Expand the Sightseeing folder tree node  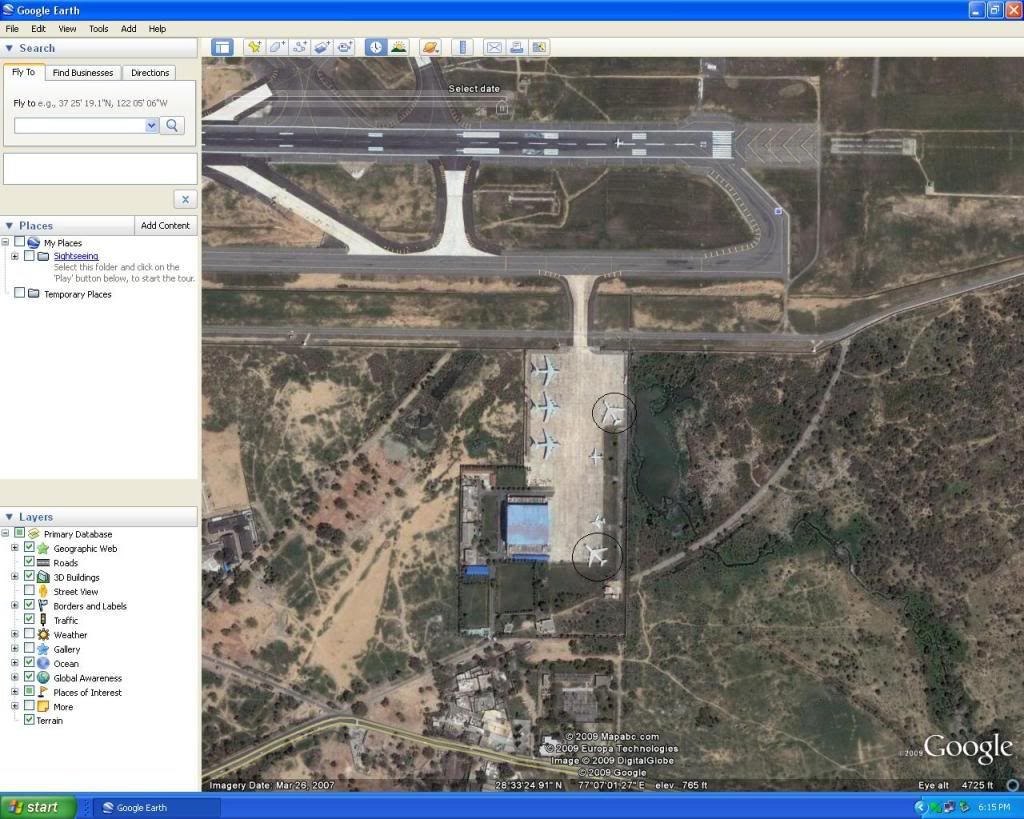pyautogui.click(x=14, y=257)
